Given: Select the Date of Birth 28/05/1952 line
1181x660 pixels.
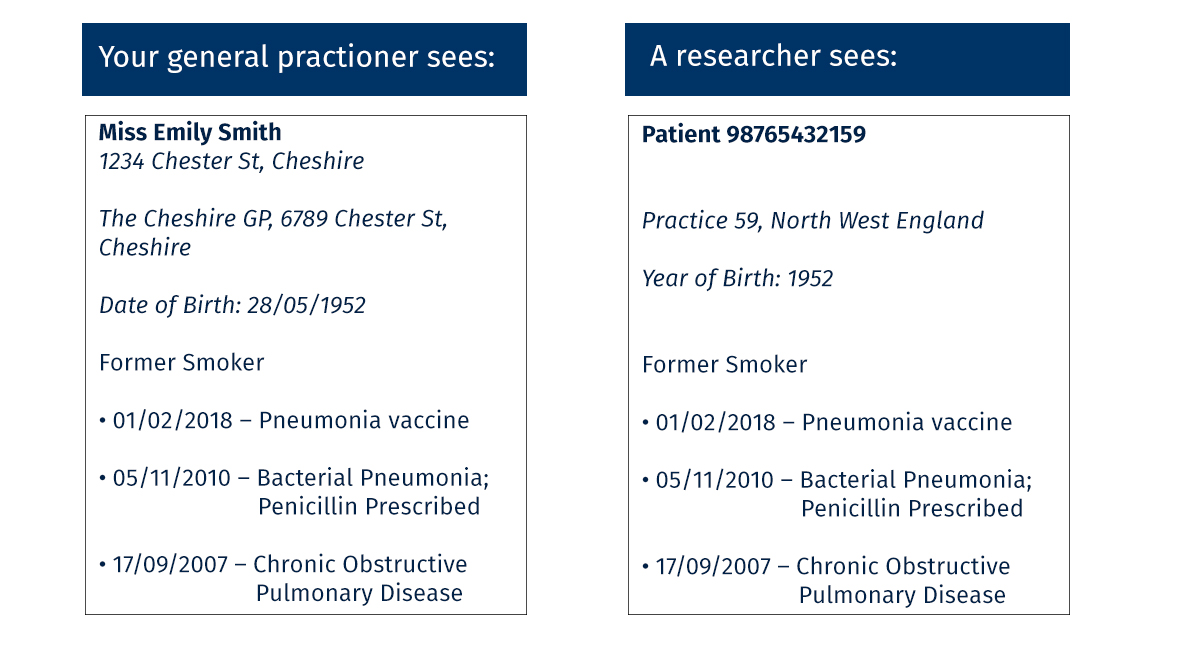Looking at the screenshot, I should point(232,305).
